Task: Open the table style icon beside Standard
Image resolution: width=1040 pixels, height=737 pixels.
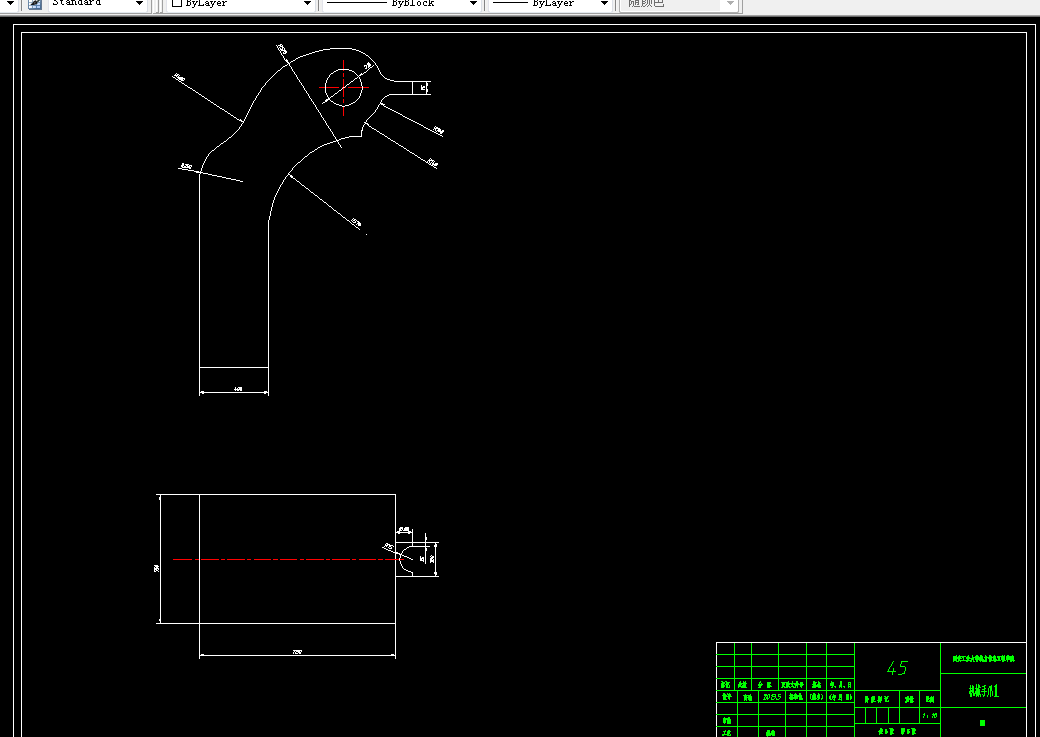Action: [x=34, y=4]
